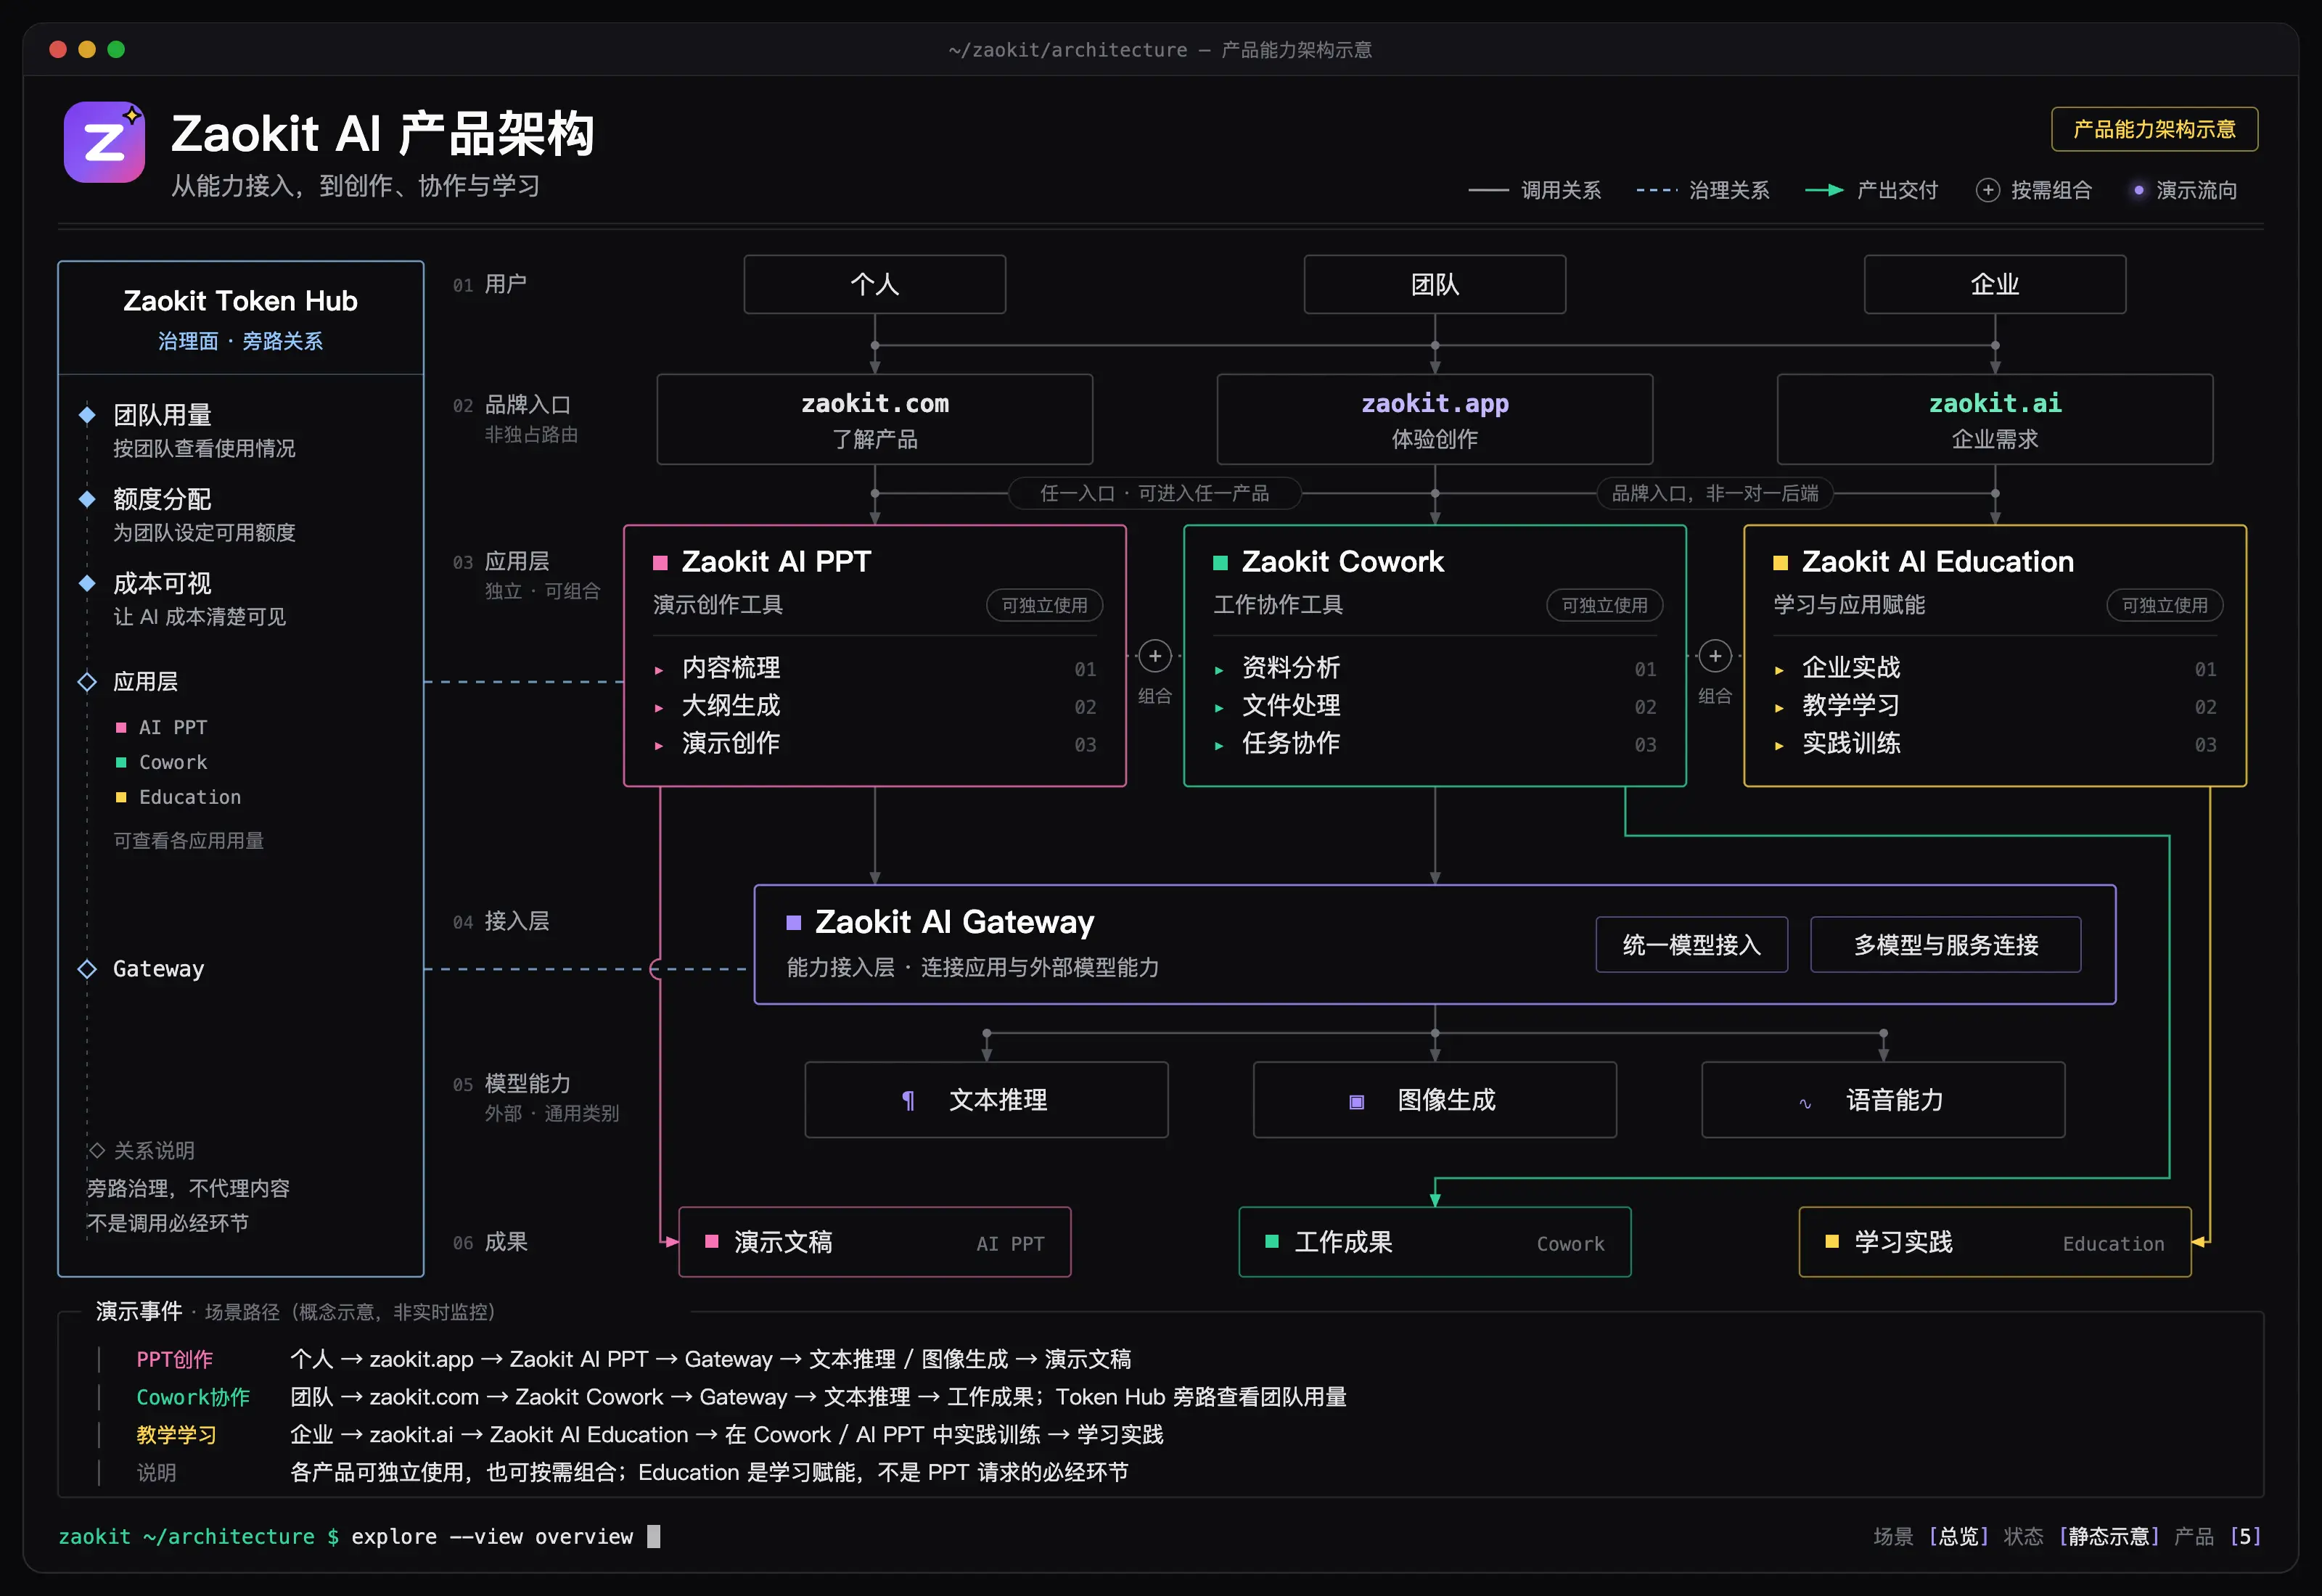Expand the 任务协作 item arrow
This screenshot has width=2322, height=1596.
tap(1219, 746)
